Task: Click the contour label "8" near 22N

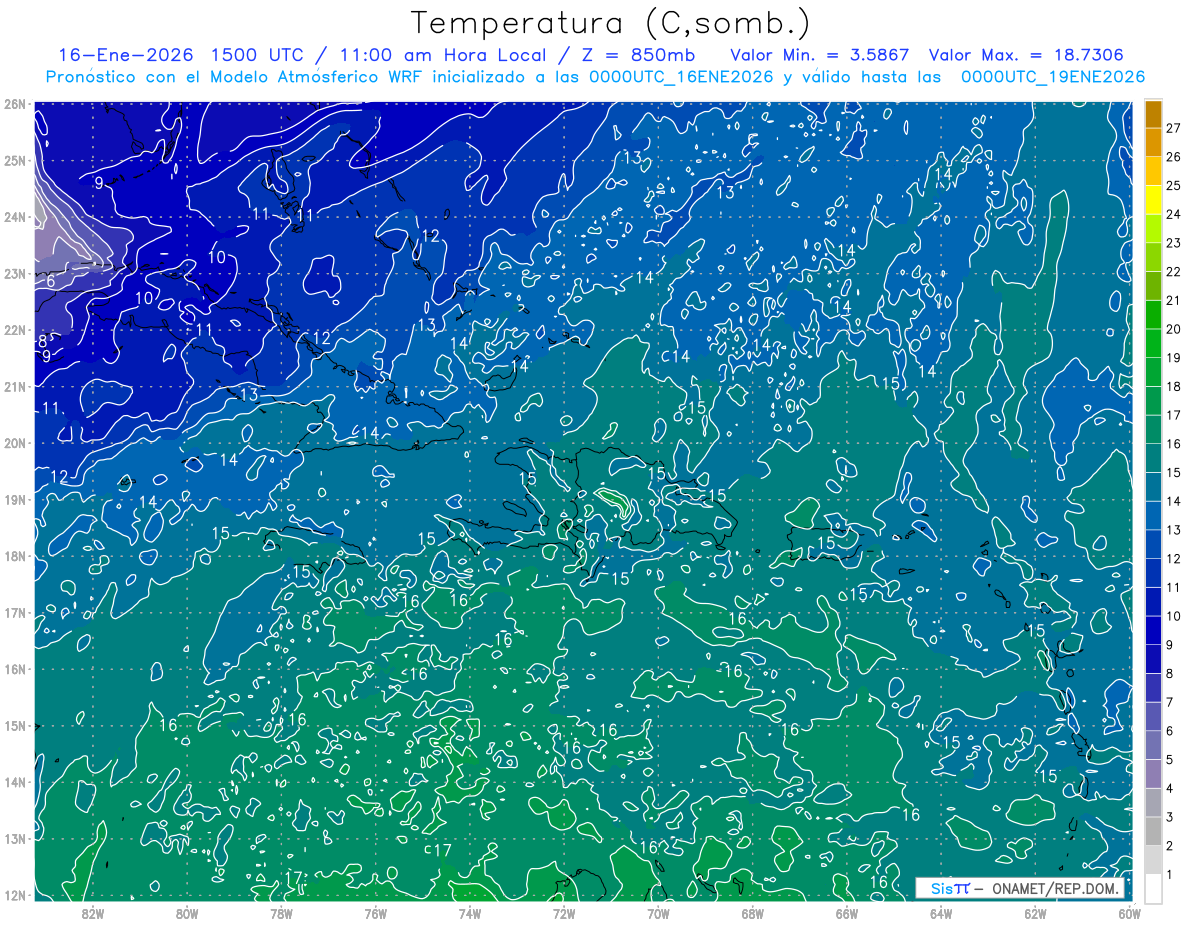Action: coord(43,341)
